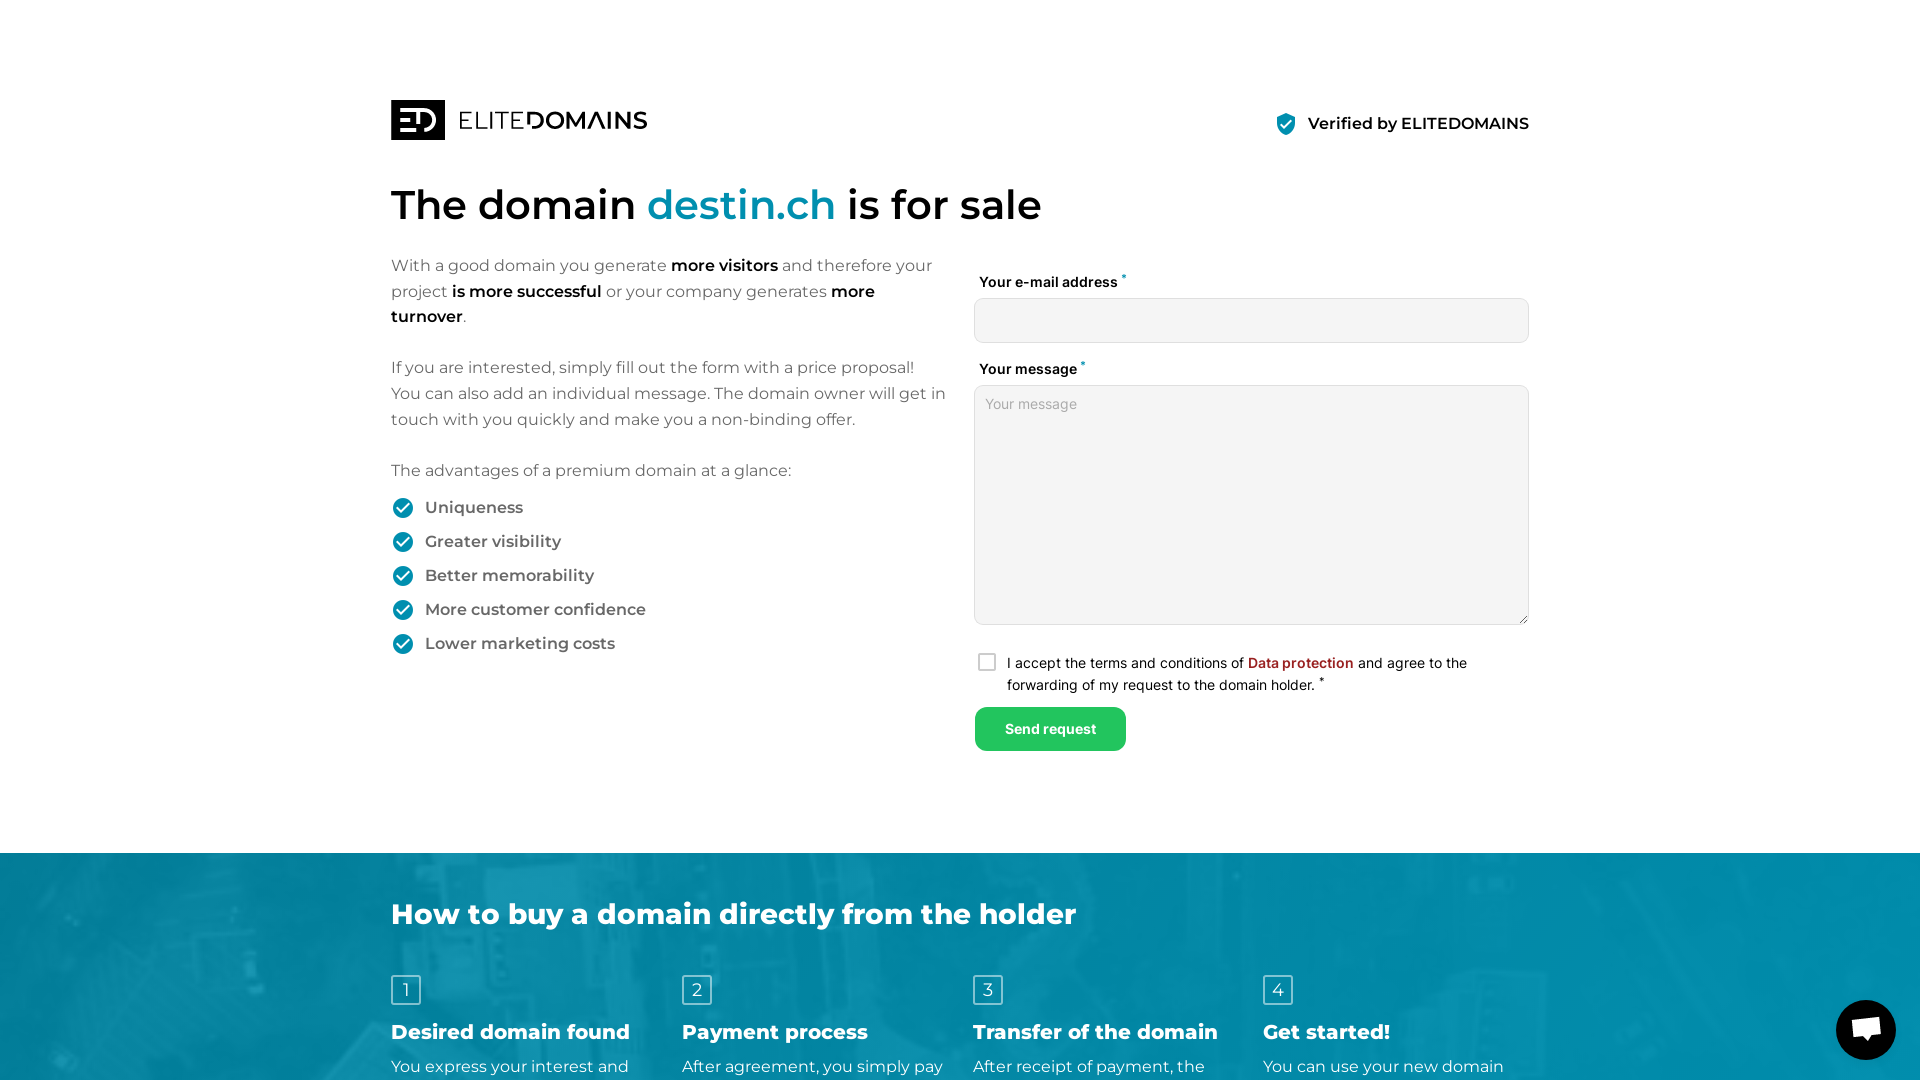
Task: Click the ELITEDOMAINS logo
Action: (519, 120)
